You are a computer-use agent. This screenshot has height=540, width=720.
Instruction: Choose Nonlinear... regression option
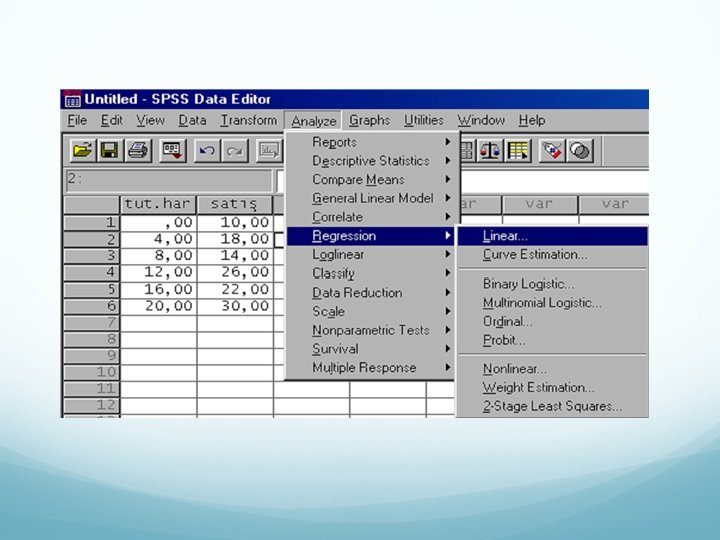coord(552,369)
